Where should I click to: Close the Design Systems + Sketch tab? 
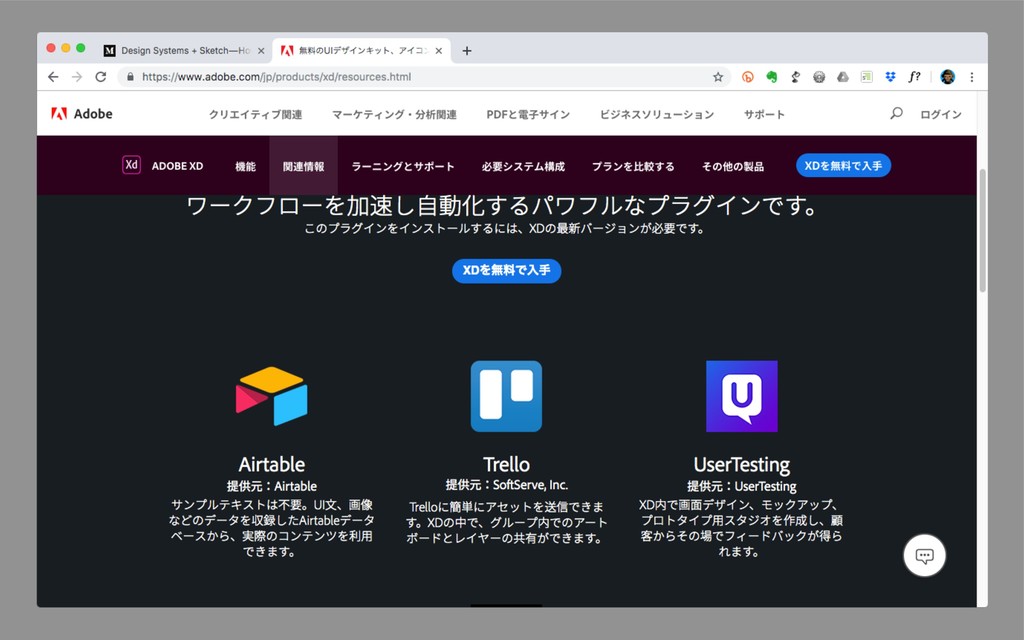pyautogui.click(x=261, y=51)
